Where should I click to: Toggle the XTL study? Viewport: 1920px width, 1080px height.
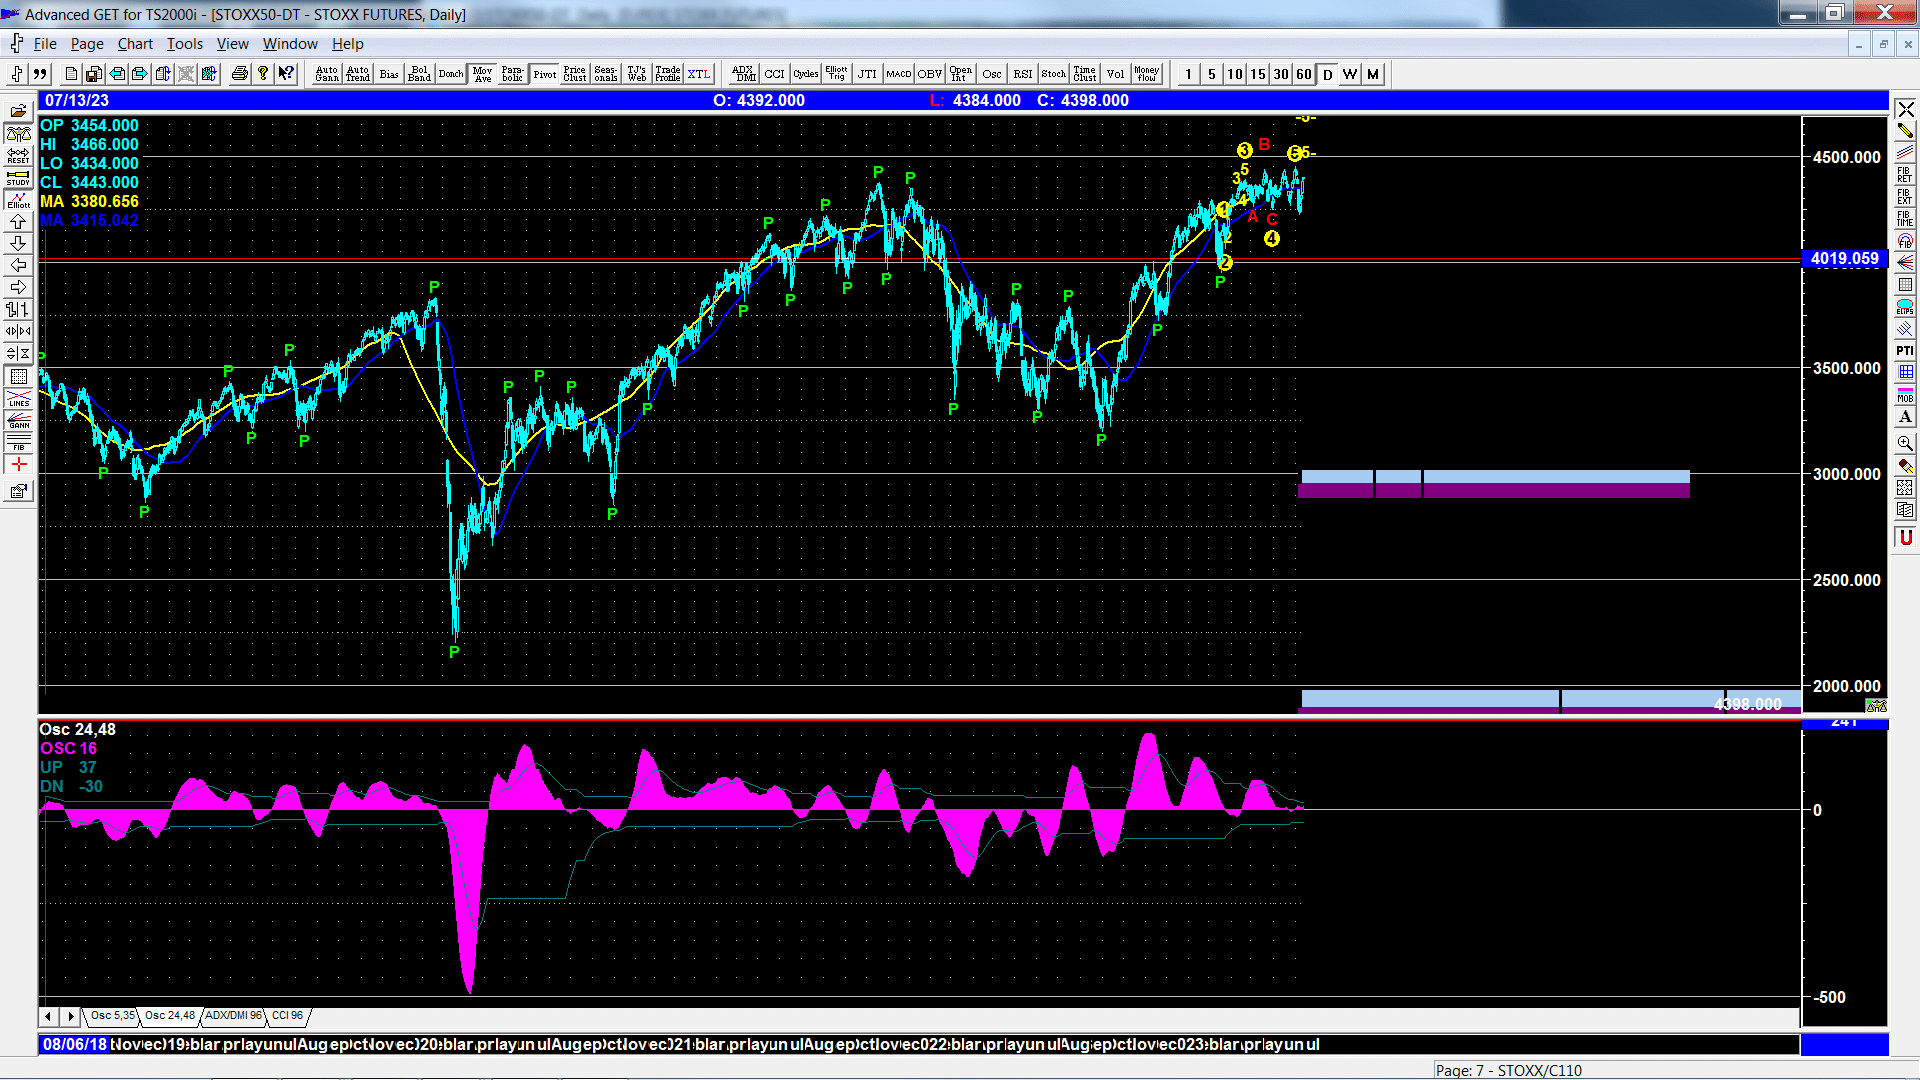coord(699,74)
